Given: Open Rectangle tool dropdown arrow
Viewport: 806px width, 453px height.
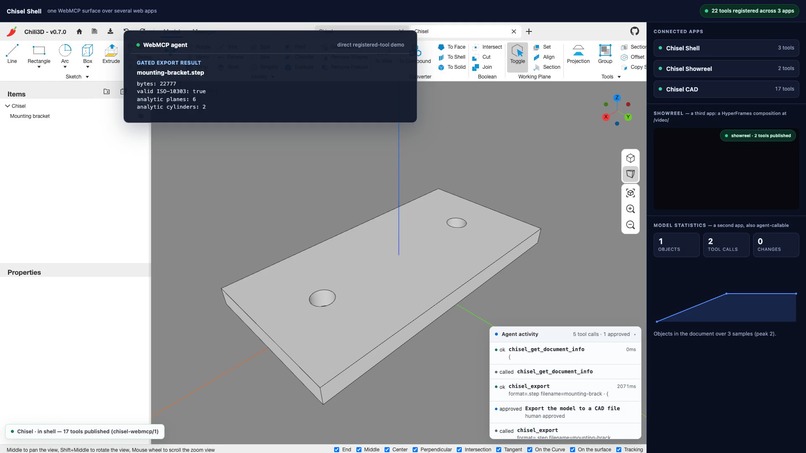Looking at the screenshot, I should click(39, 67).
